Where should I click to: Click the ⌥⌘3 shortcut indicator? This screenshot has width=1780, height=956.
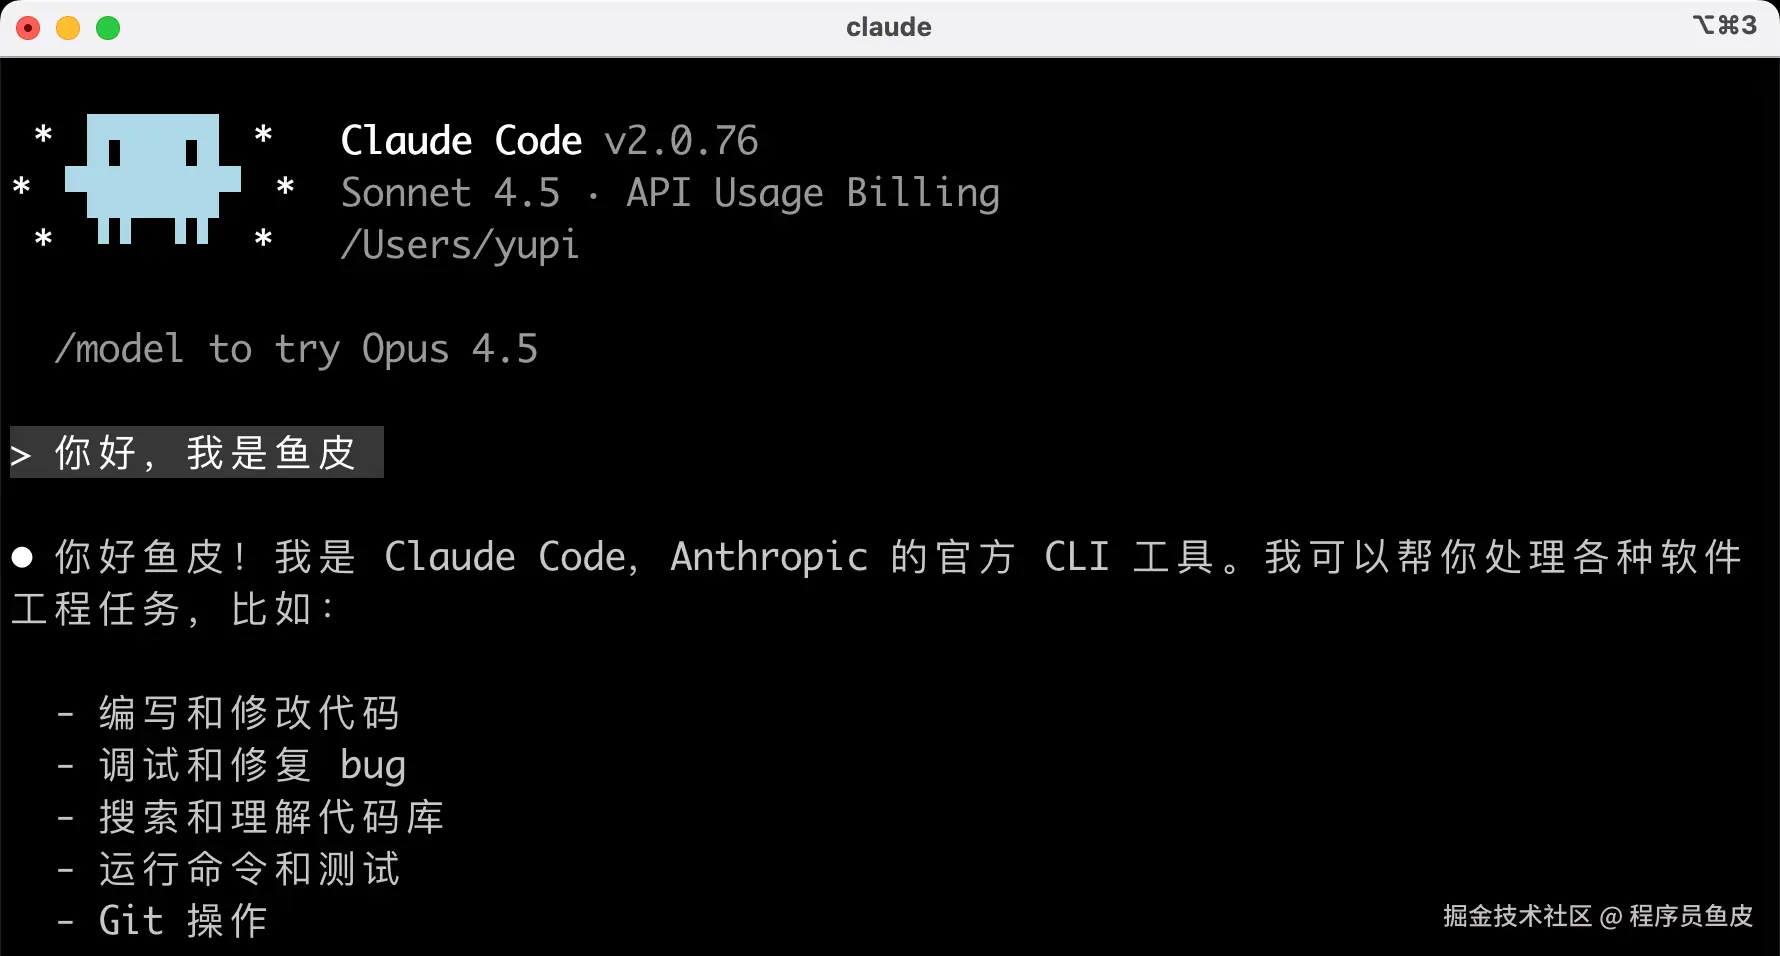point(1724,26)
